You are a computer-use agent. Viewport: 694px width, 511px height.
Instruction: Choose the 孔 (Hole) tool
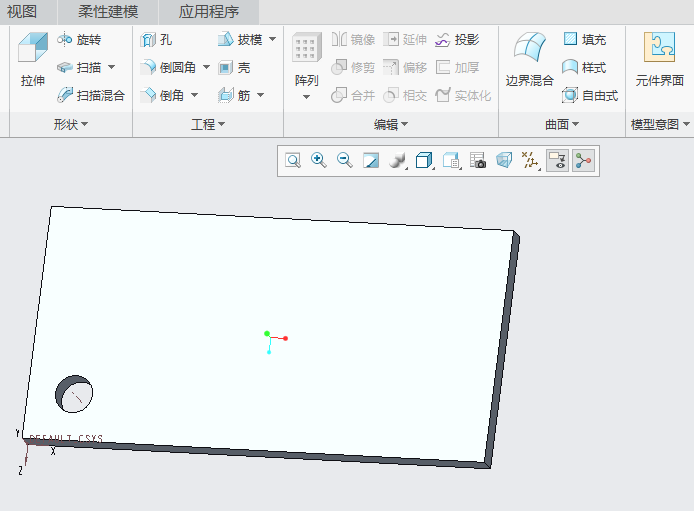click(x=157, y=40)
